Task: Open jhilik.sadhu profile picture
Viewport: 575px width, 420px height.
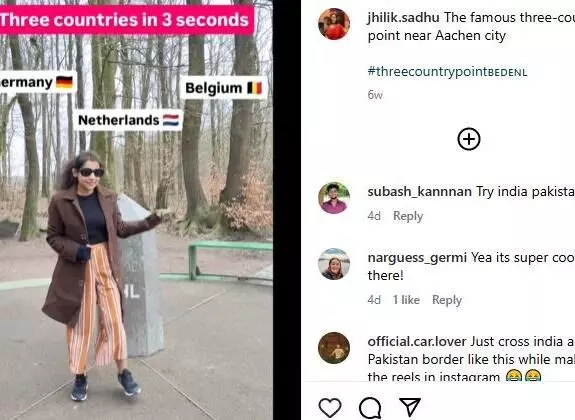Action: pyautogui.click(x=334, y=24)
